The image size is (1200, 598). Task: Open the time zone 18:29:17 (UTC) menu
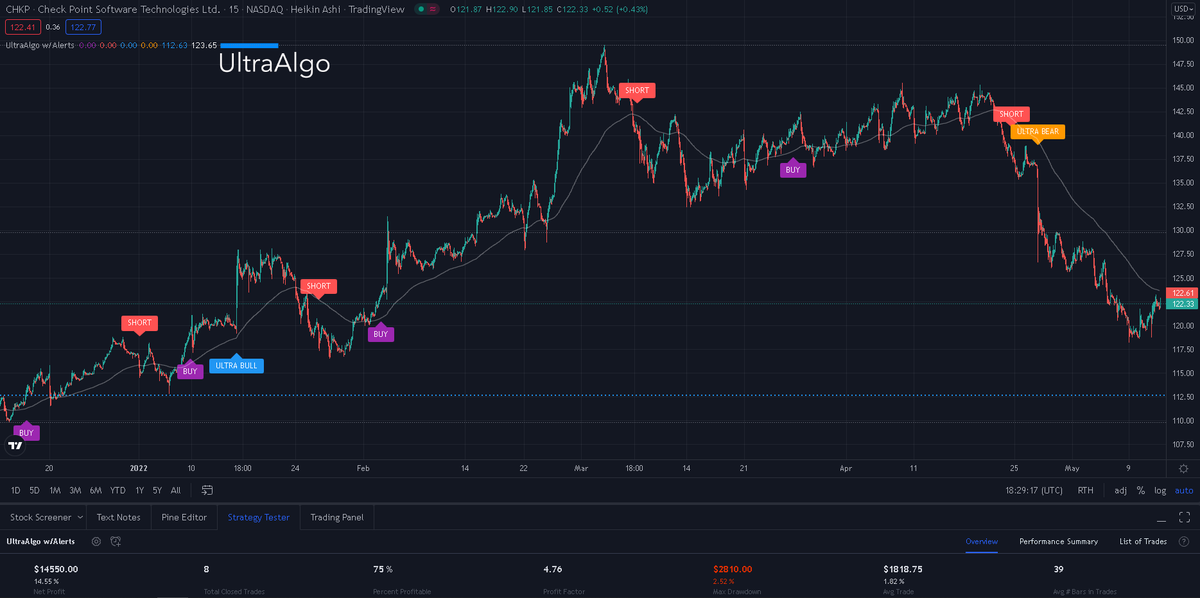pos(1035,490)
